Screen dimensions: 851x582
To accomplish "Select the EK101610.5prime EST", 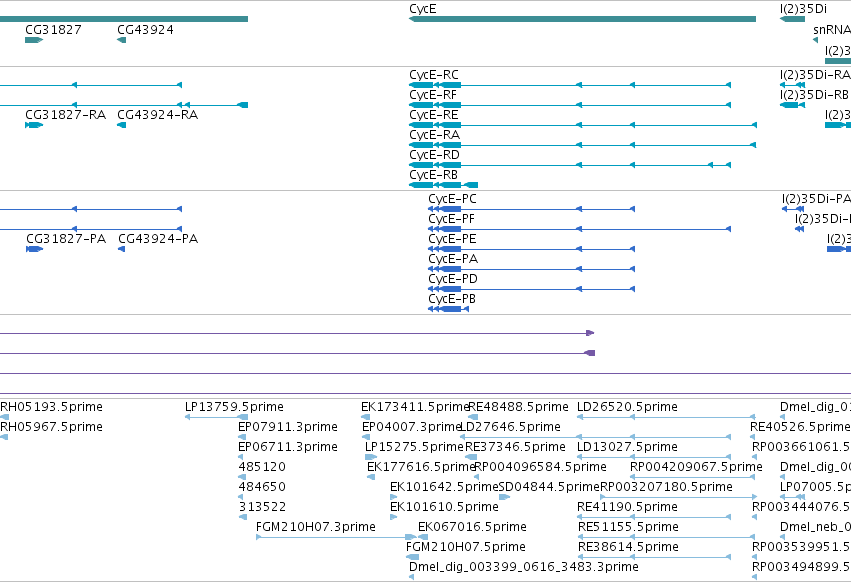I will click(x=394, y=517).
